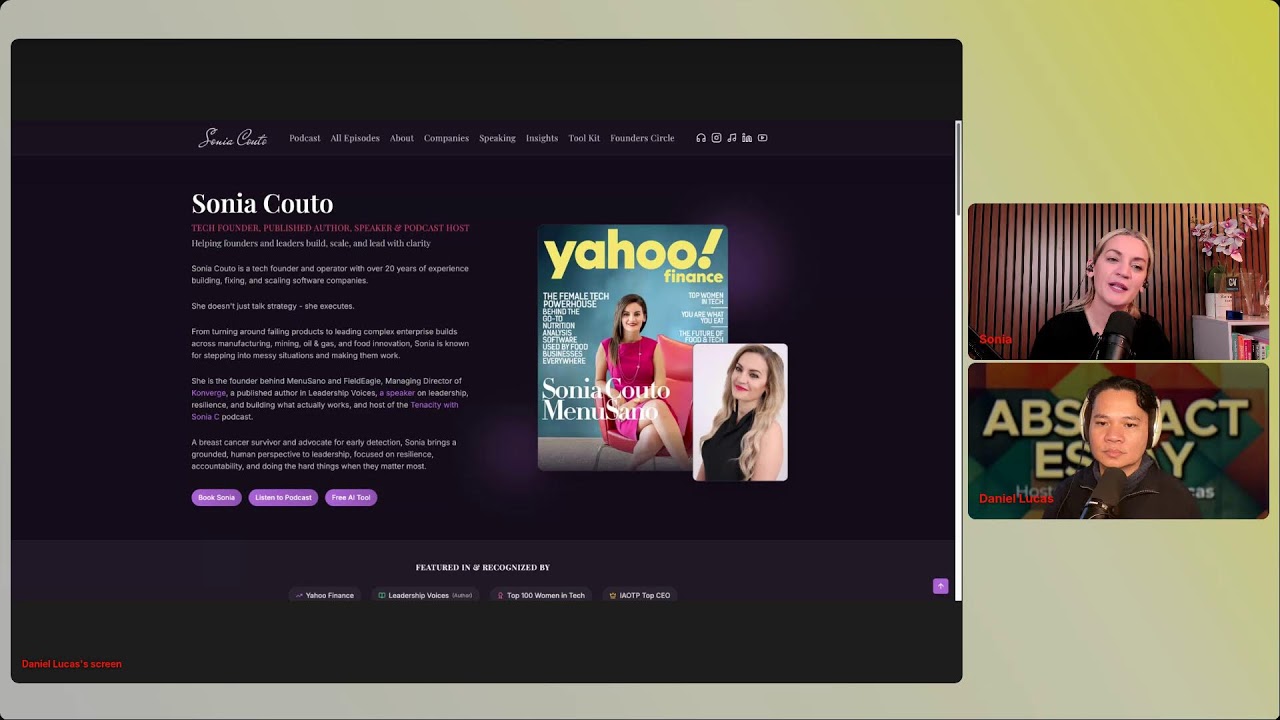The height and width of the screenshot is (720, 1280).
Task: Click the Book Sonia button
Action: click(216, 497)
